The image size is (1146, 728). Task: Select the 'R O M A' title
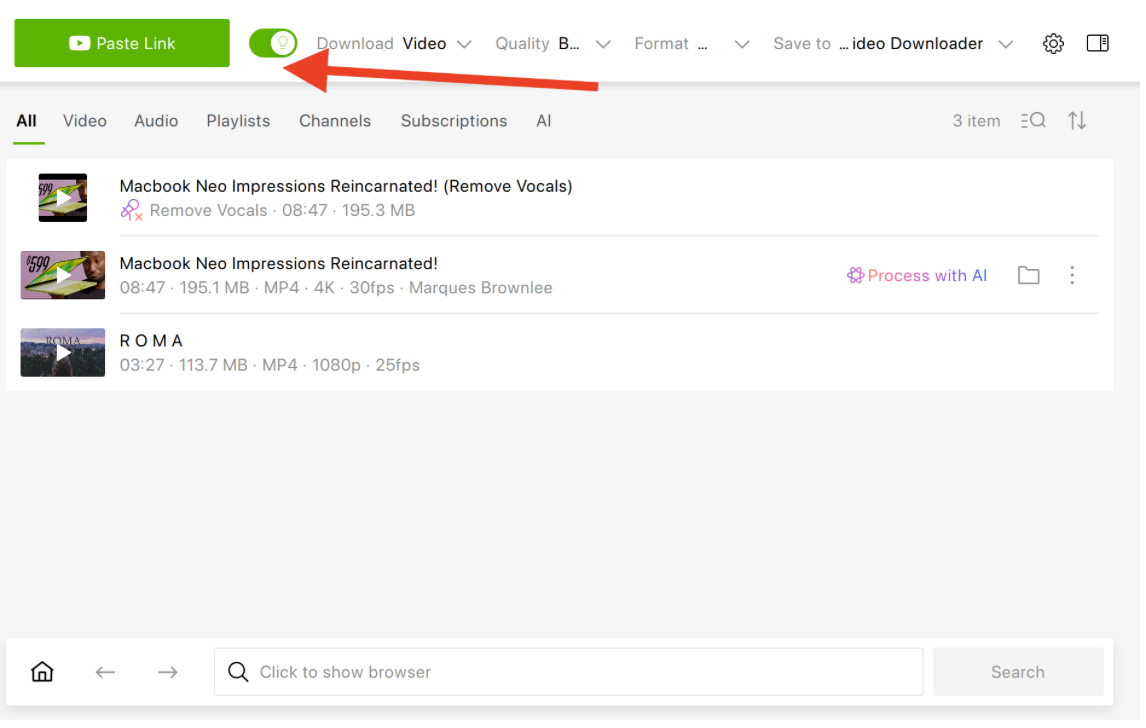(151, 341)
